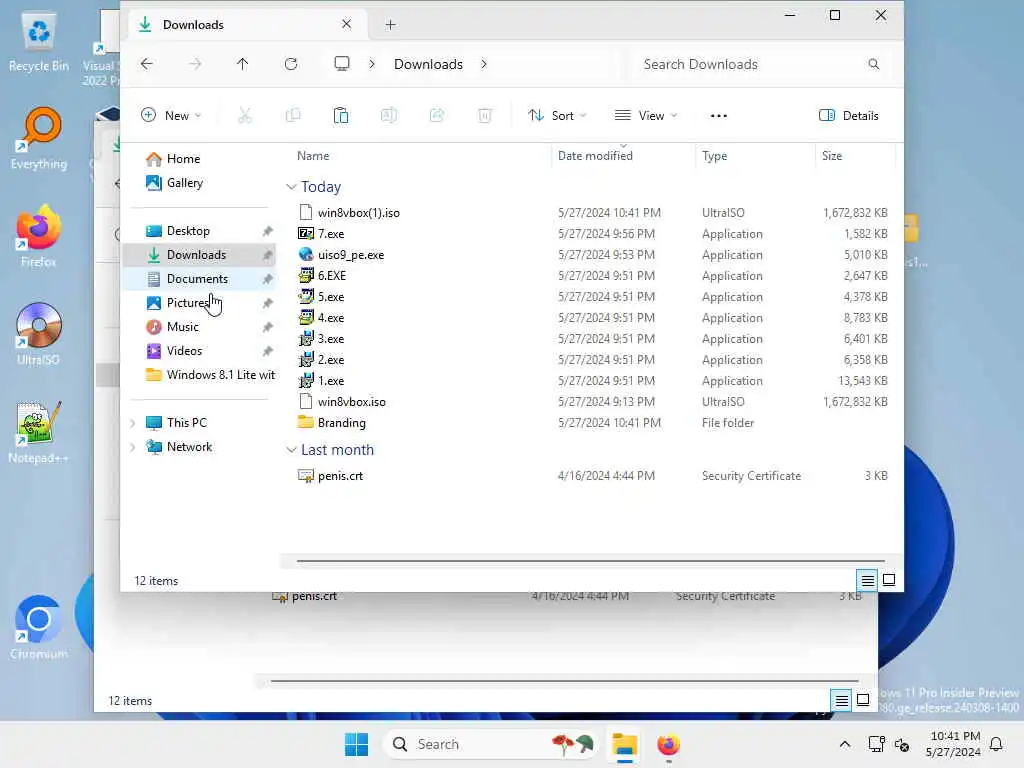Open the Sort dropdown
This screenshot has height=768, width=1024.
(x=557, y=116)
